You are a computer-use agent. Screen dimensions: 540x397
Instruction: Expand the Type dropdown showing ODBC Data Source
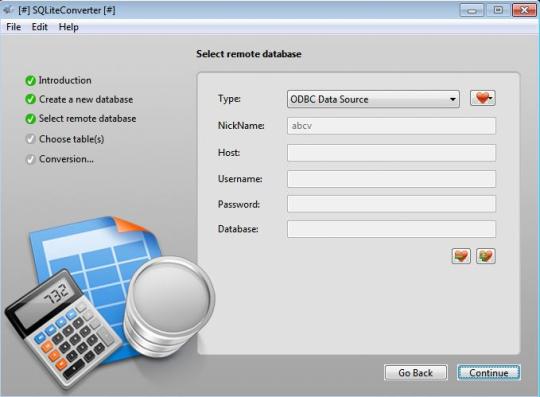[373, 99]
